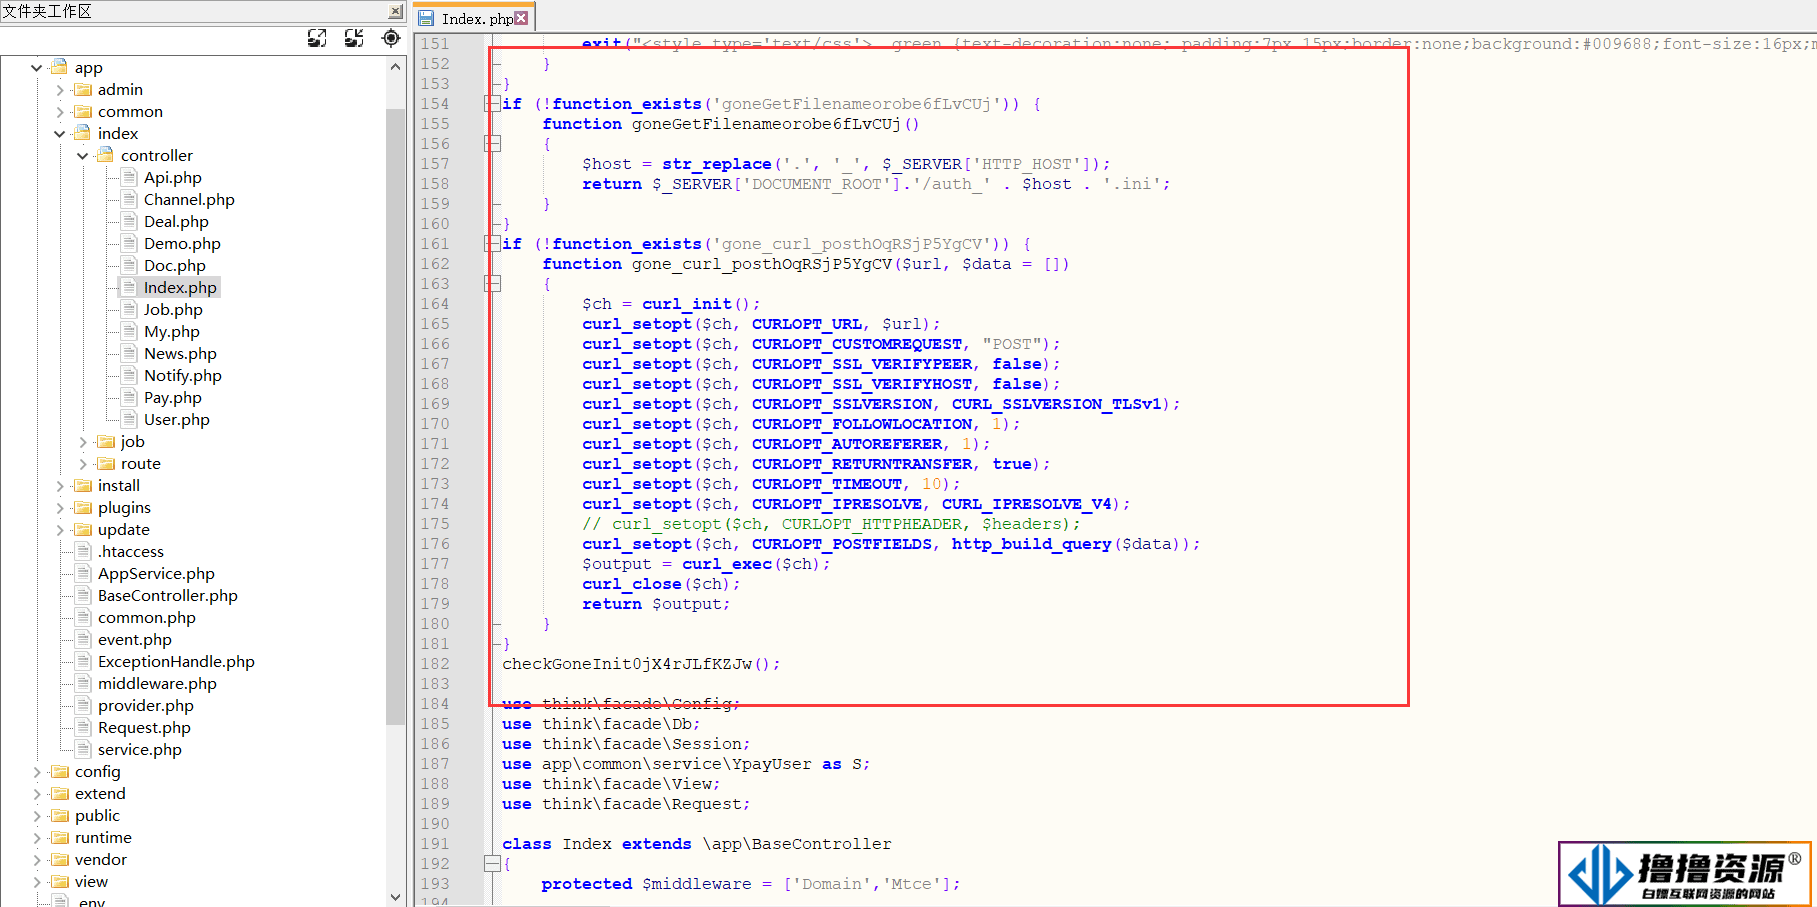
Task: Expand the config folder
Action: pos(37,772)
